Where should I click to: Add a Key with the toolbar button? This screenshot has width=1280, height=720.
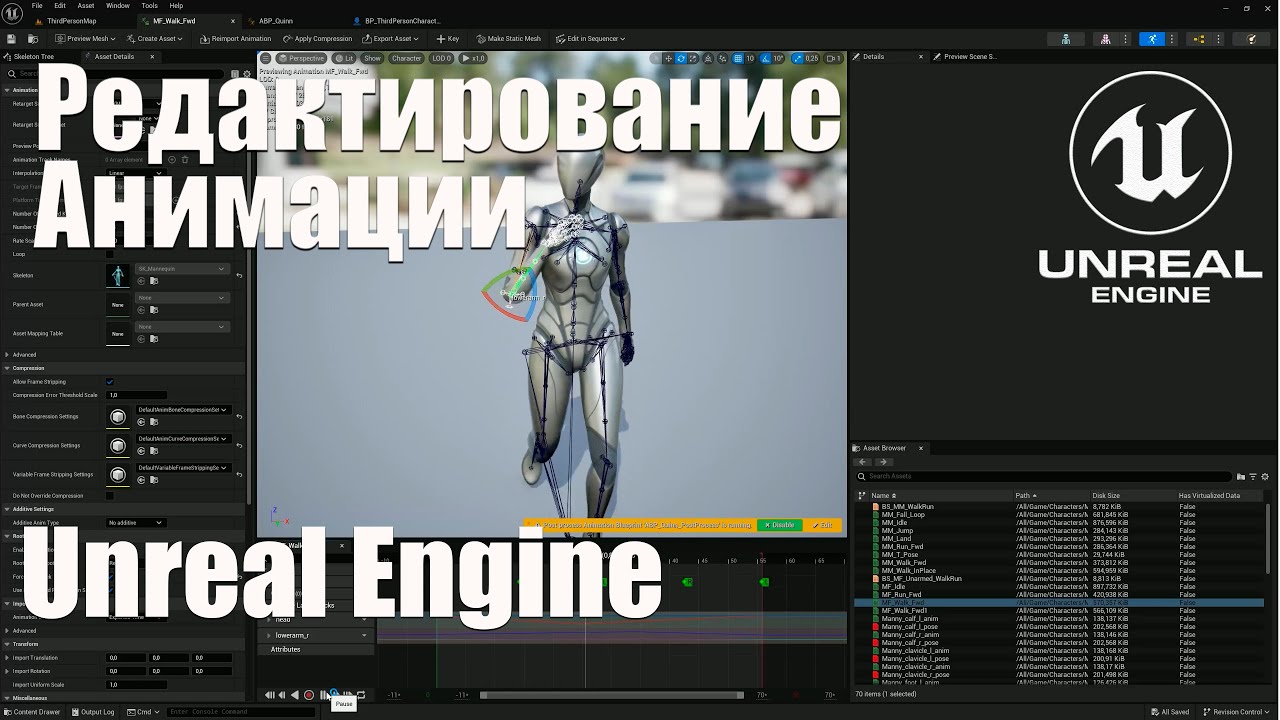point(448,39)
